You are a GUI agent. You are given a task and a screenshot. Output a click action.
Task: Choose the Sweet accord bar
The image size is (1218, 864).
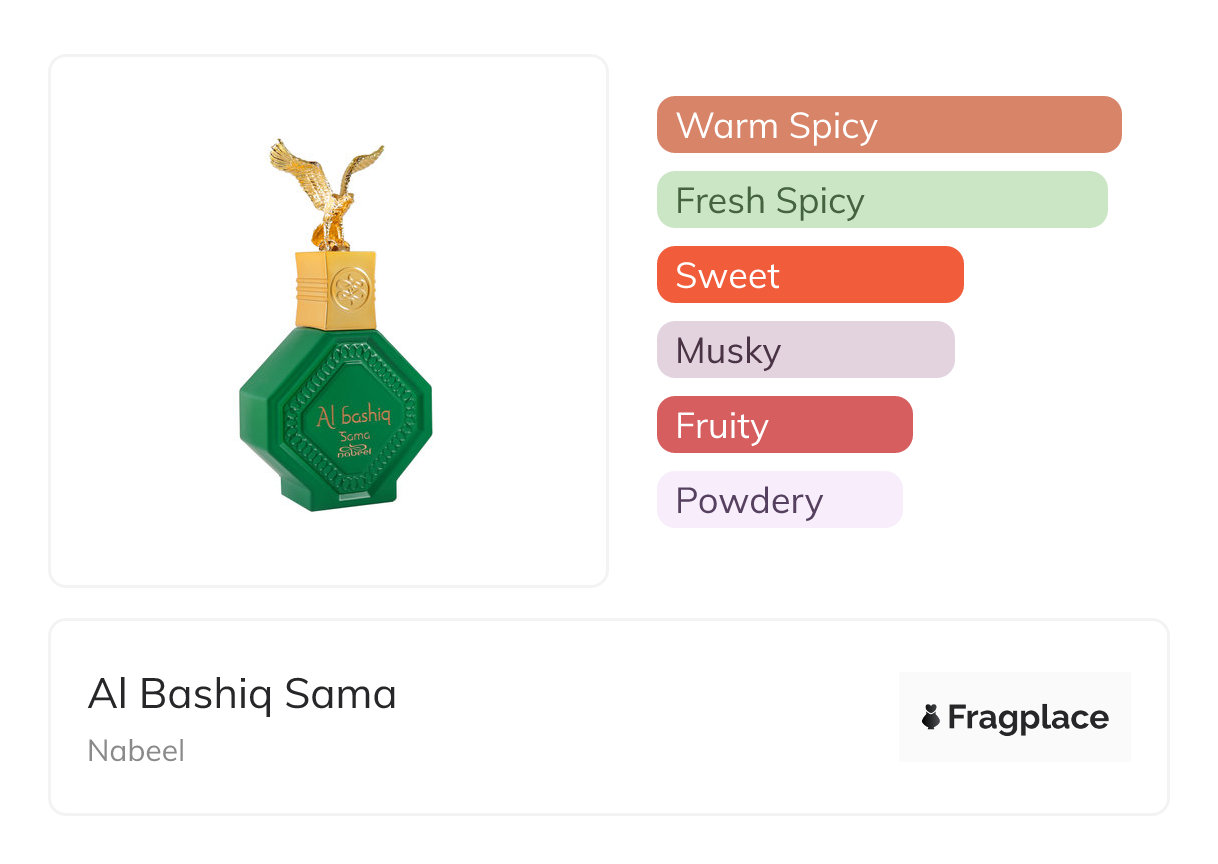click(x=809, y=275)
